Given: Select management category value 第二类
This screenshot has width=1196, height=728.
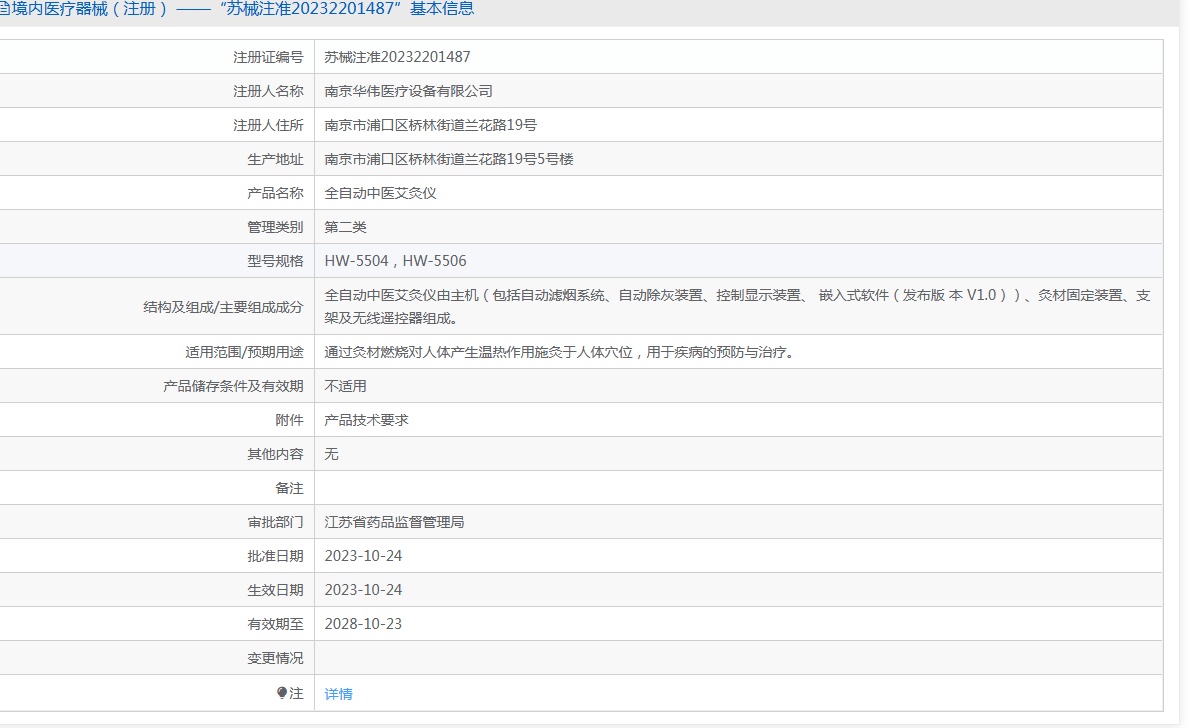Looking at the screenshot, I should pyautogui.click(x=346, y=227).
